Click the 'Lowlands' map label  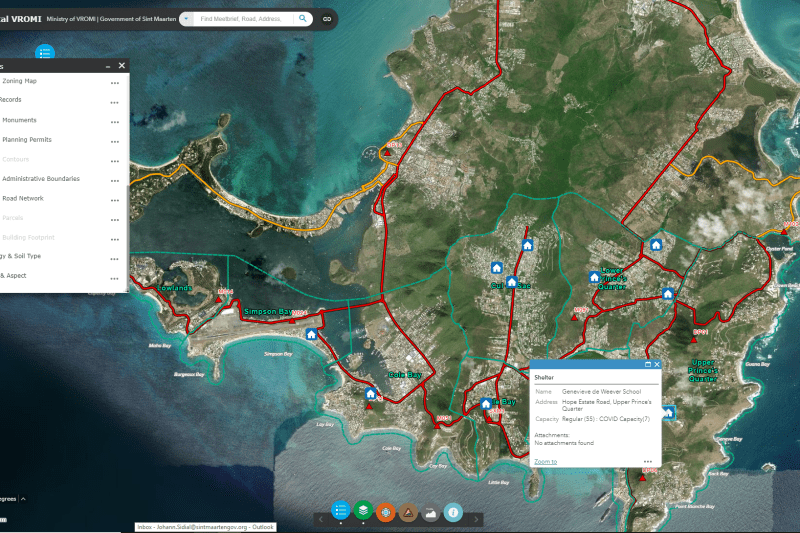tap(174, 288)
